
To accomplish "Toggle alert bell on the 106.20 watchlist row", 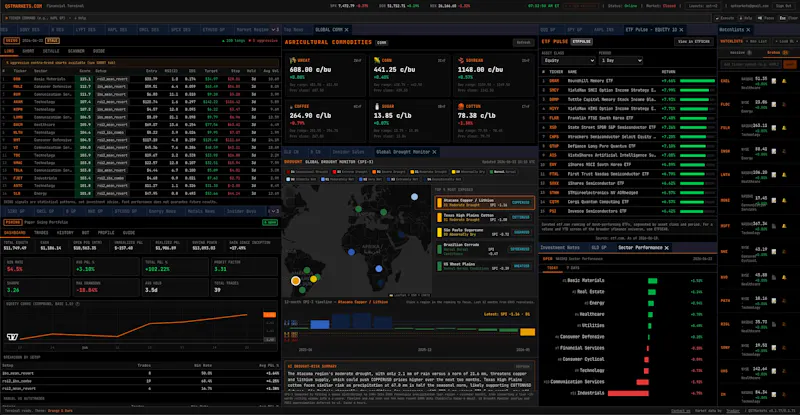I will click(784, 175).
